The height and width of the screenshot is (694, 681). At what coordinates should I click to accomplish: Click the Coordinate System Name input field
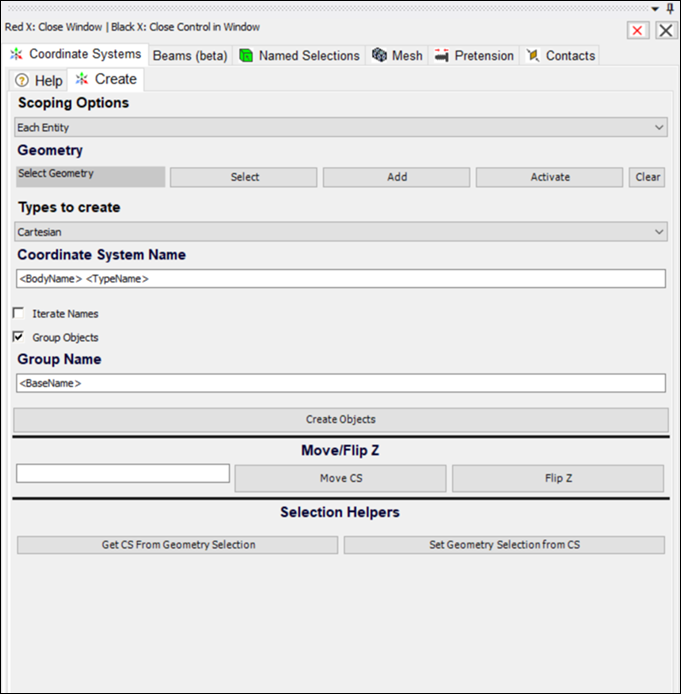point(341,279)
